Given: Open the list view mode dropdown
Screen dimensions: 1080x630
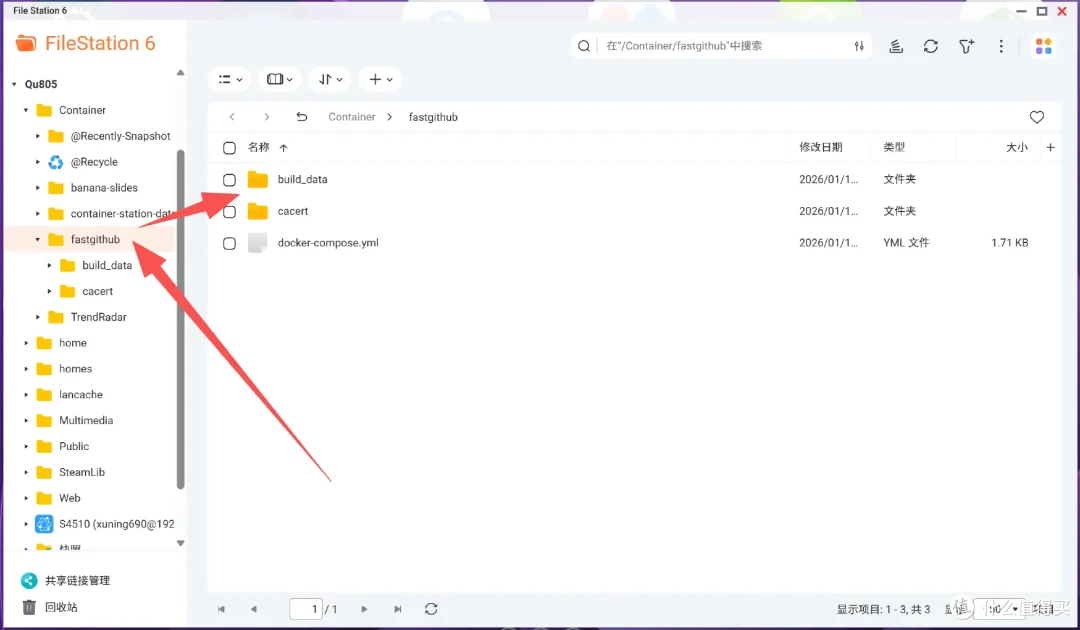Looking at the screenshot, I should (x=230, y=79).
